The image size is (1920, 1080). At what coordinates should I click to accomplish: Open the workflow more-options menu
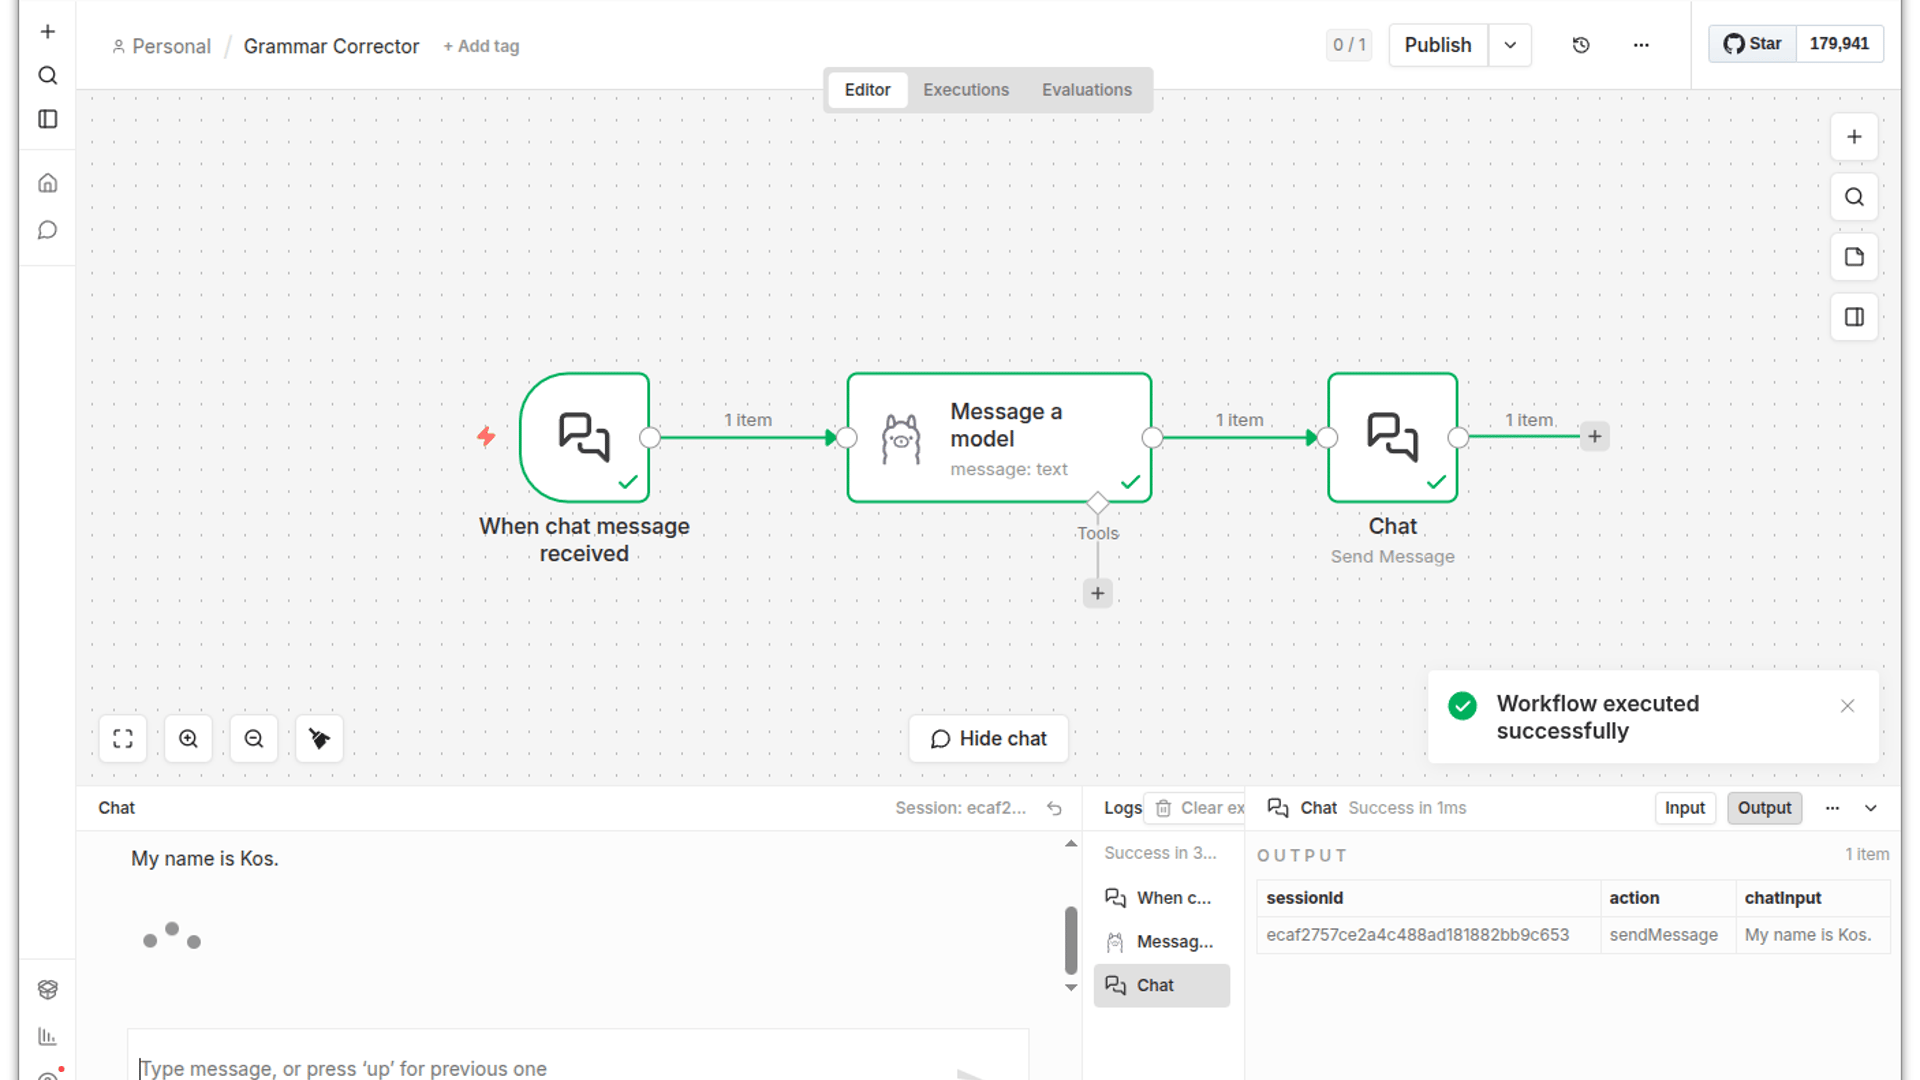coord(1641,45)
